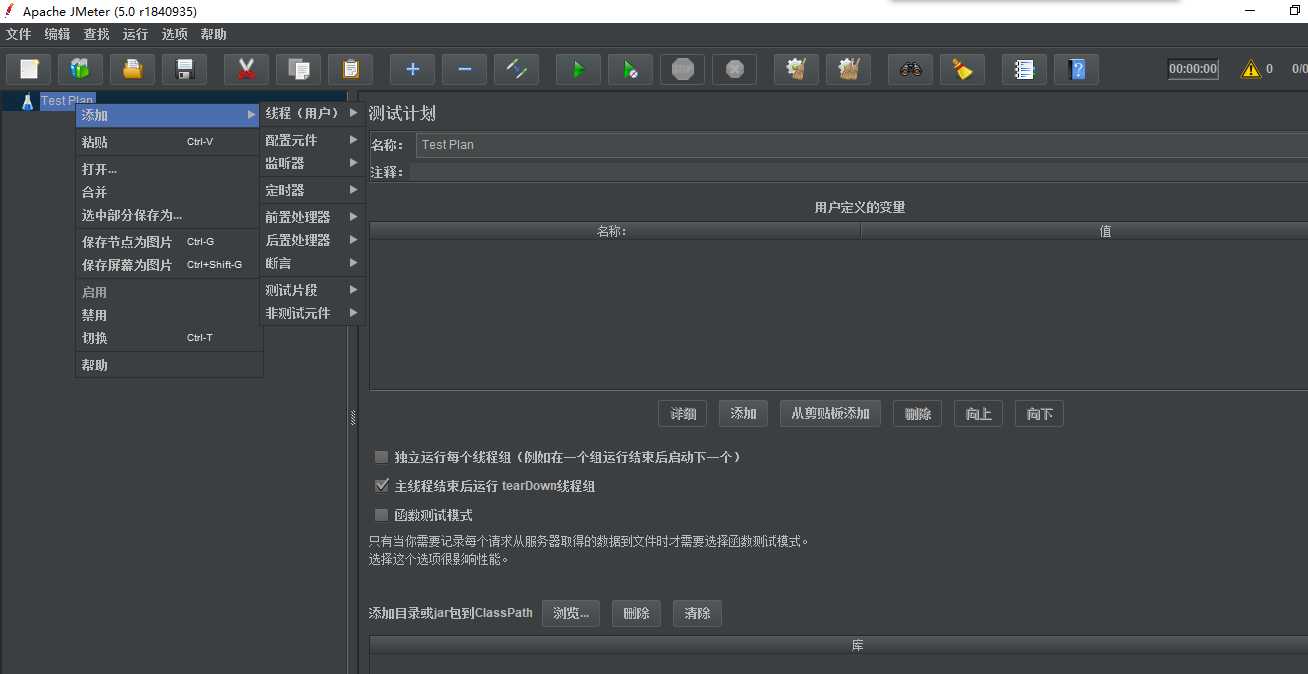1308x674 pixels.
Task: Collapse all nodes with minus icon
Action: pos(464,69)
